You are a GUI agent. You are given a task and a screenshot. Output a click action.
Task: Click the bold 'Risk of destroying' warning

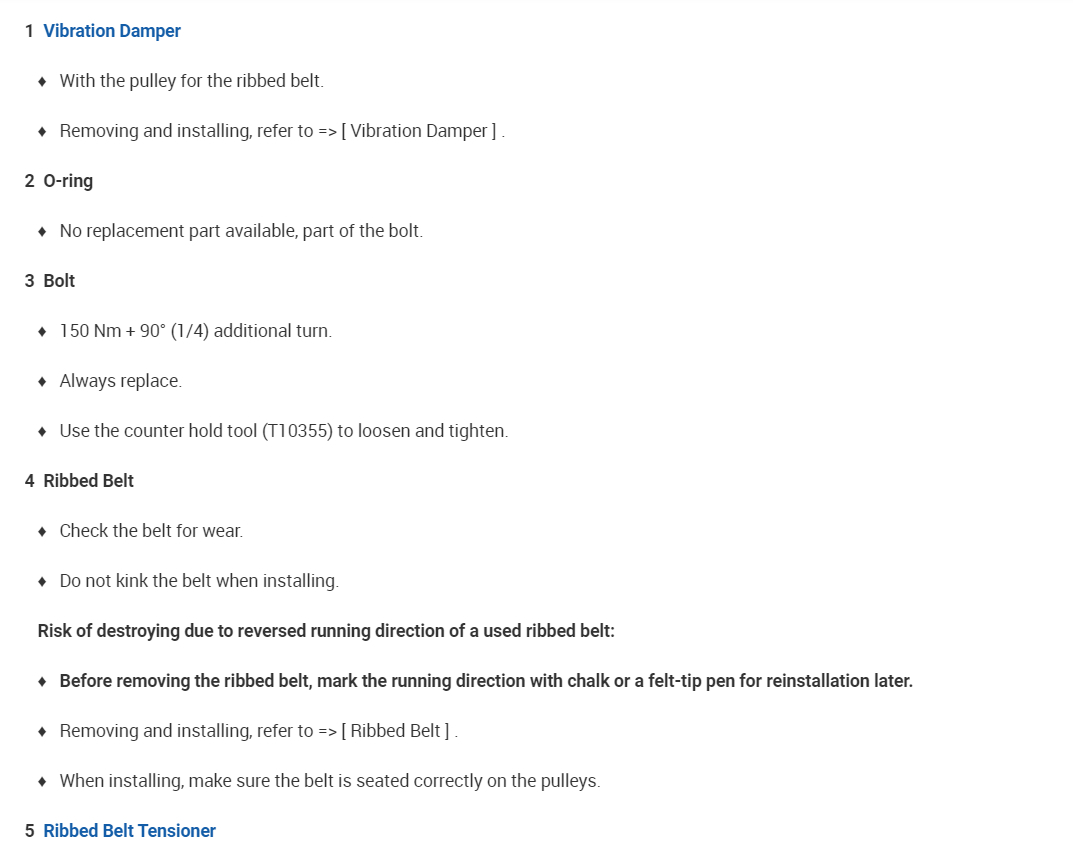(326, 631)
